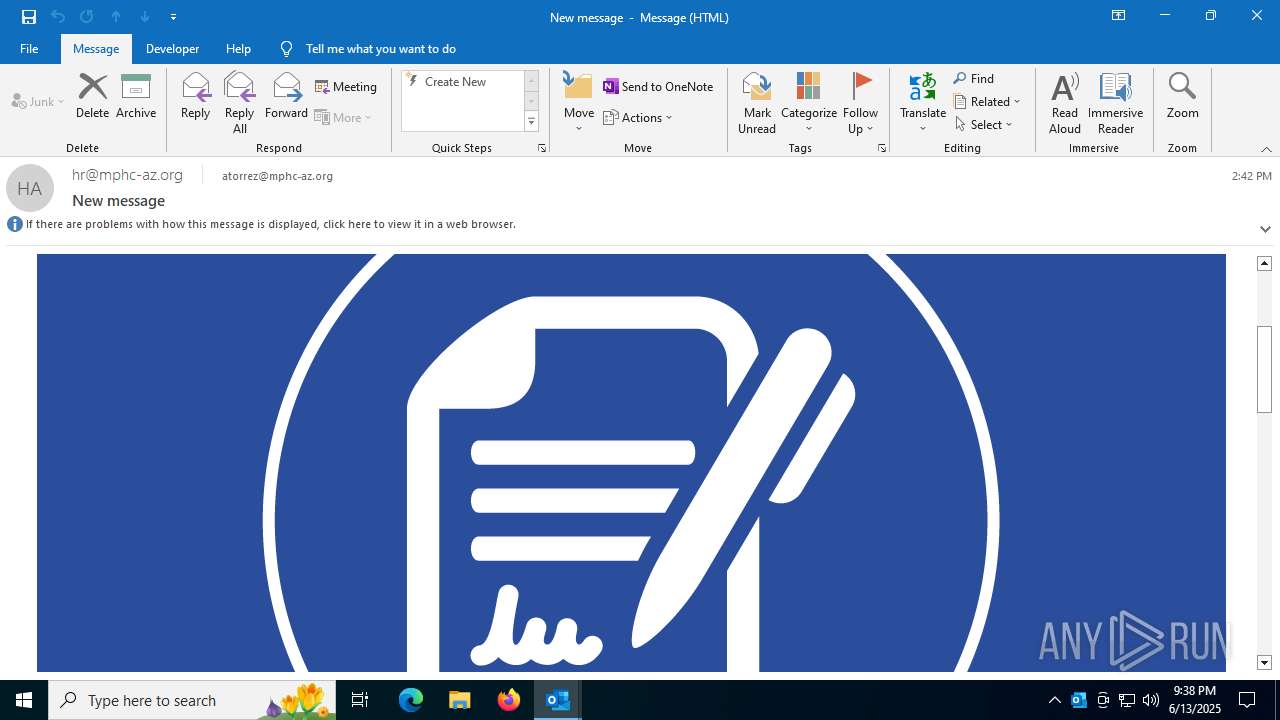Open the Related dropdown
The image size is (1280, 720).
[987, 101]
